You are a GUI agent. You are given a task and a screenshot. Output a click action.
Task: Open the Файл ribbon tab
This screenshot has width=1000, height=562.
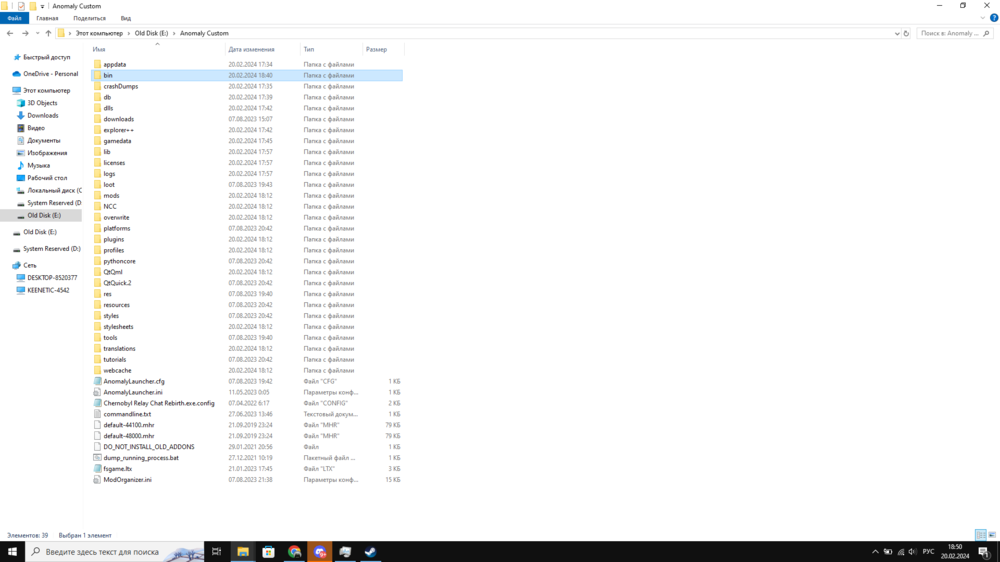(14, 18)
